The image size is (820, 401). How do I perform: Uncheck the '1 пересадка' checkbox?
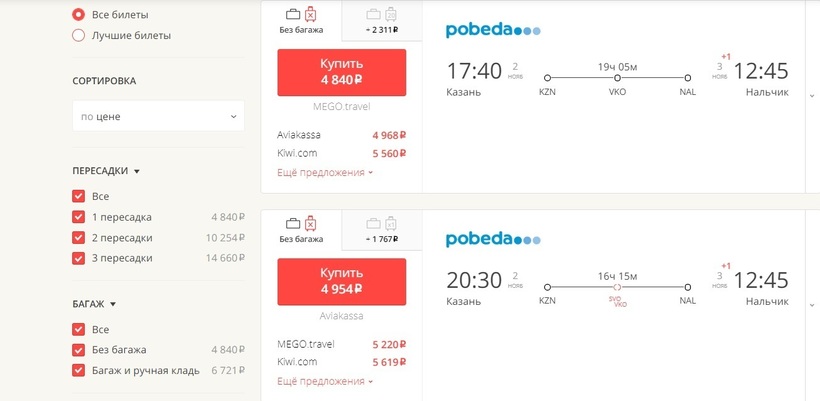coord(79,217)
